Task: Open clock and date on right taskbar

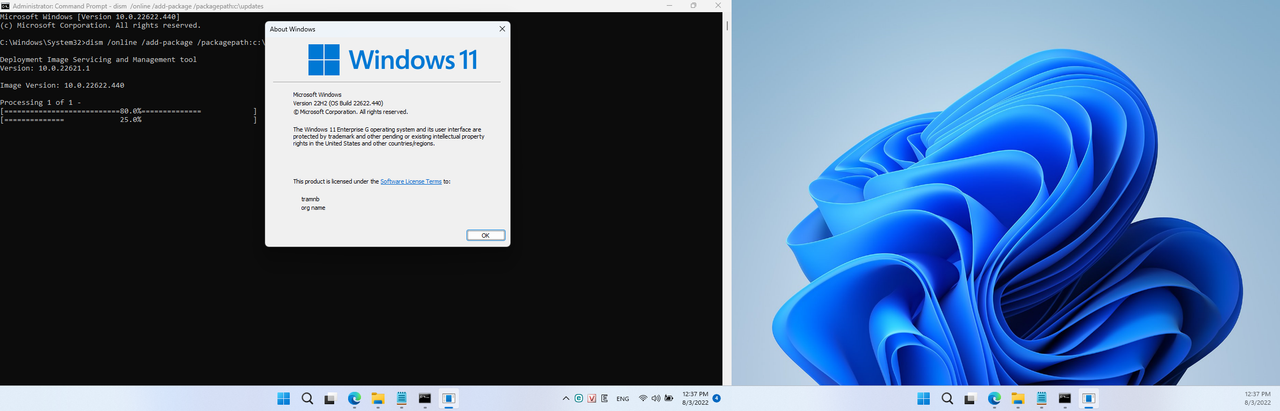Action: point(1258,398)
